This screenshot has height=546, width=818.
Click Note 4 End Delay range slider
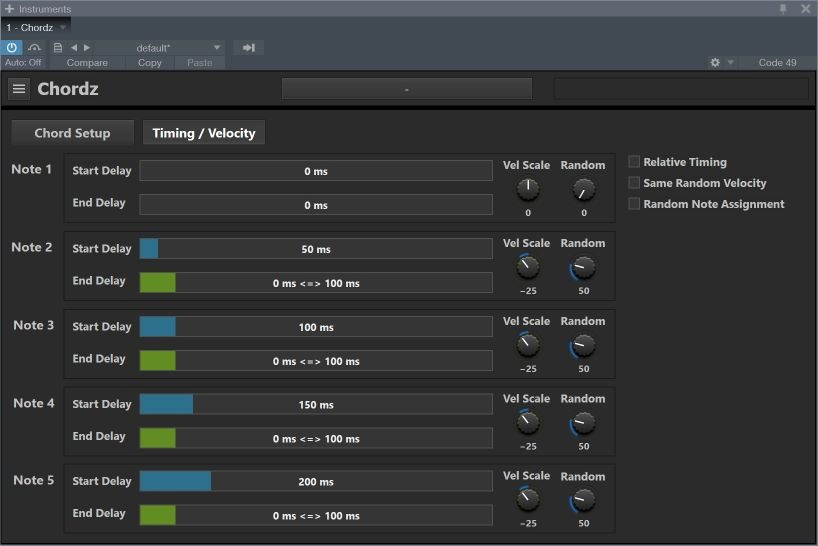[x=316, y=439]
